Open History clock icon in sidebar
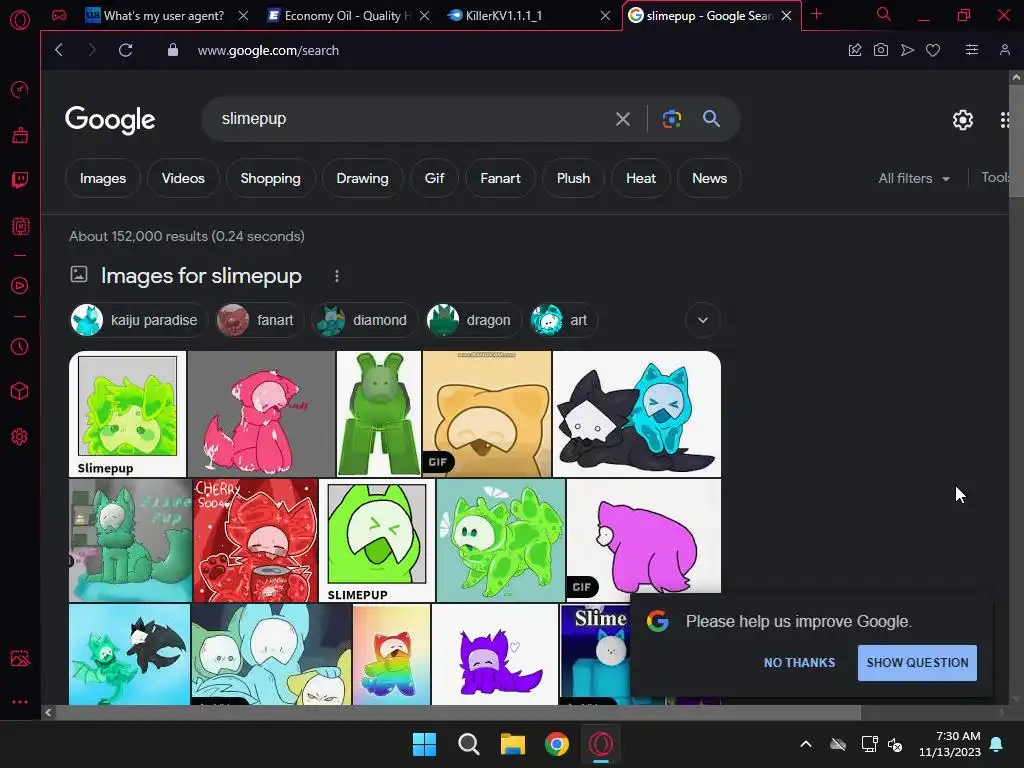Image resolution: width=1024 pixels, height=768 pixels. click(20, 346)
